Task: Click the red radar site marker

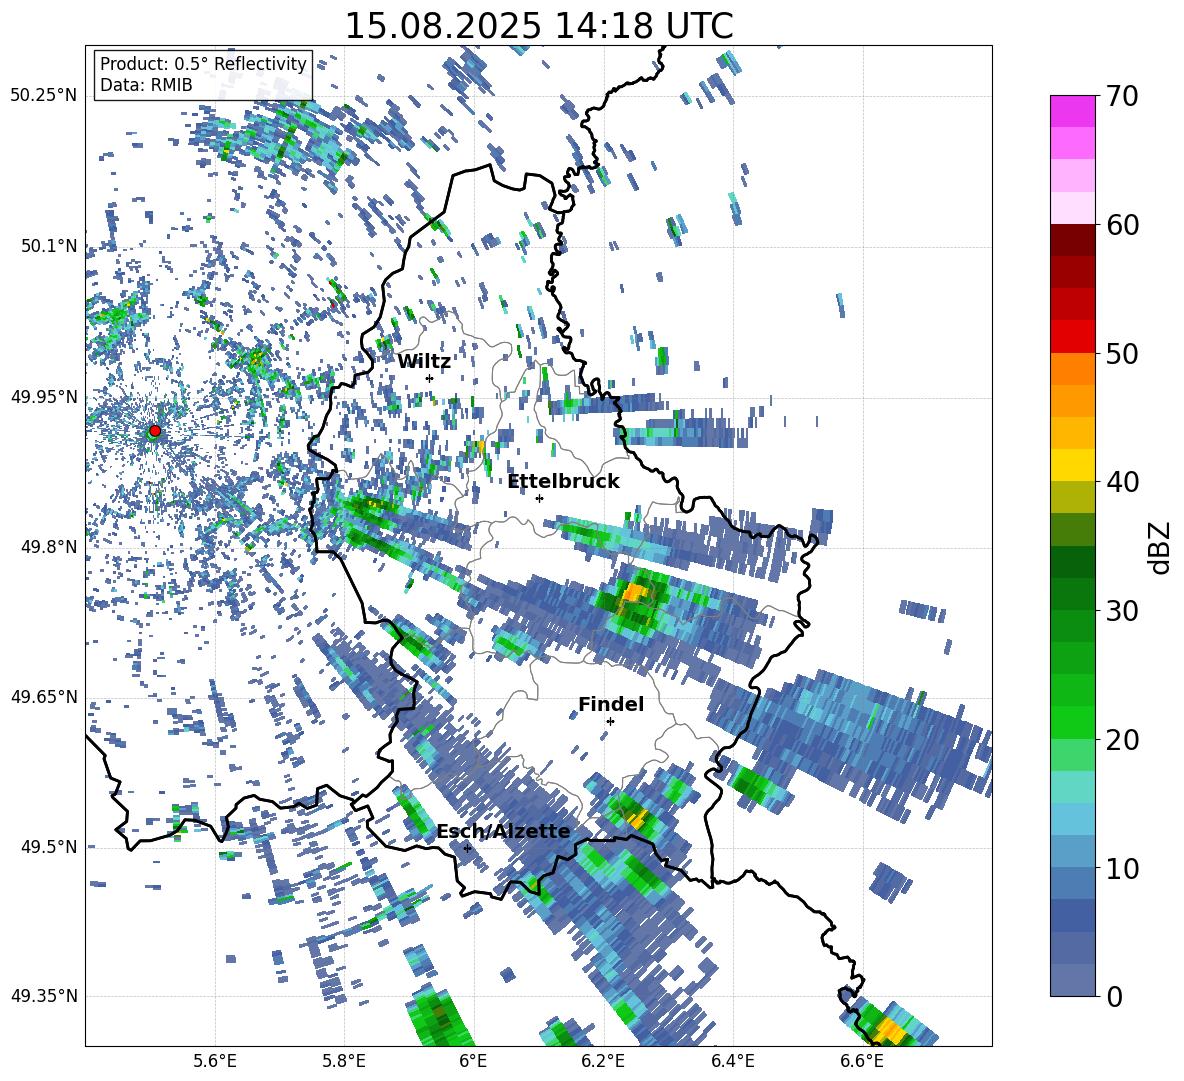Action: coord(155,430)
